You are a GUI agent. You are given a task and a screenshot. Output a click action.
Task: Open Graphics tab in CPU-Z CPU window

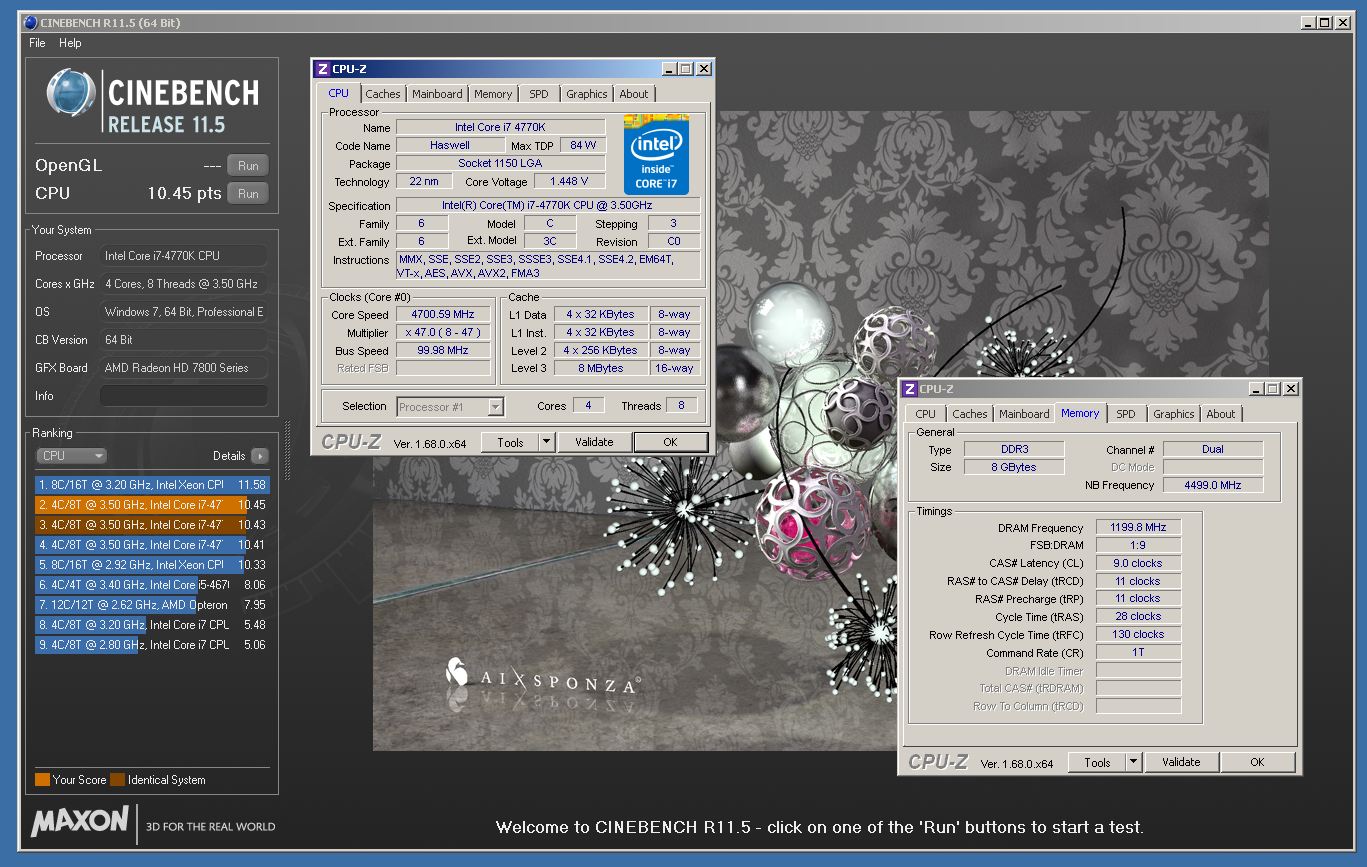tap(586, 94)
